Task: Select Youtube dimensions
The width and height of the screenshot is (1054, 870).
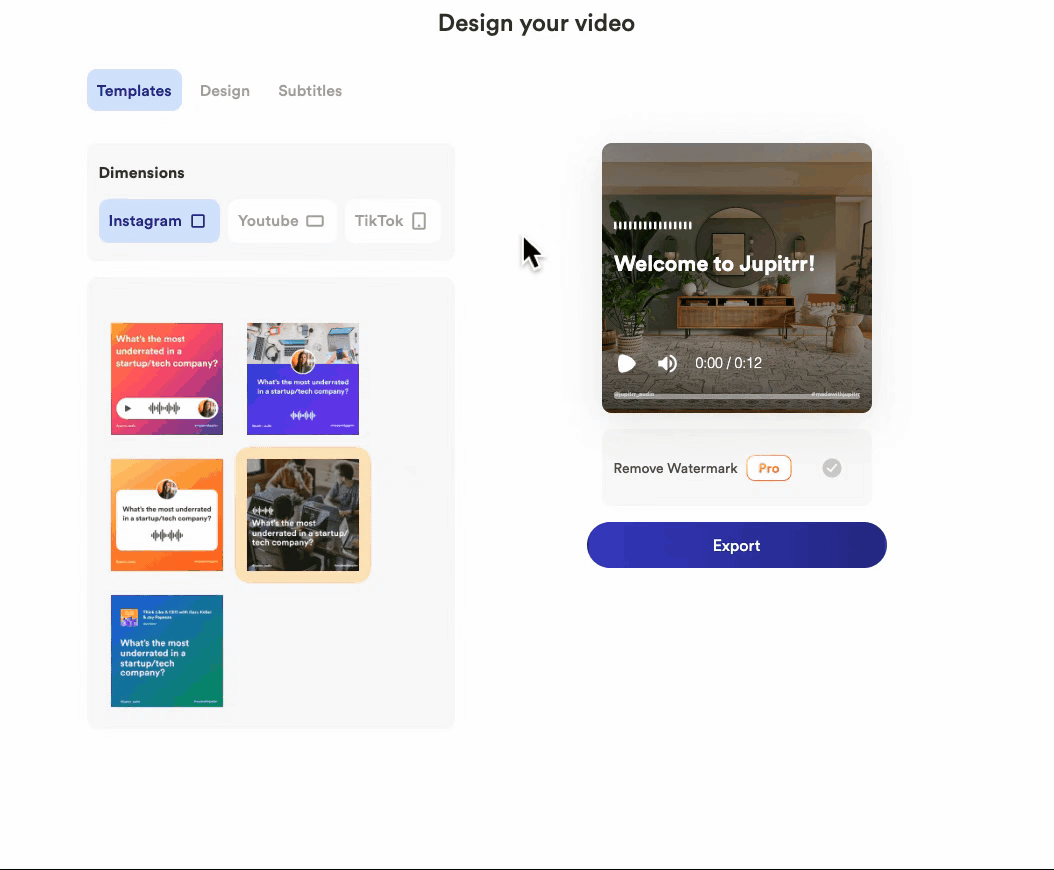Action: 282,221
